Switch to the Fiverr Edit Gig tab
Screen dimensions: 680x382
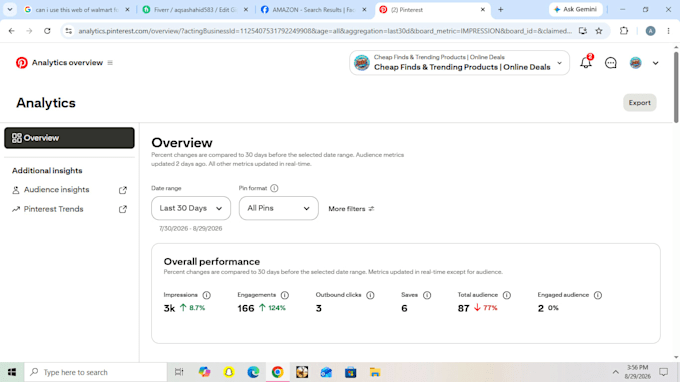195,10
